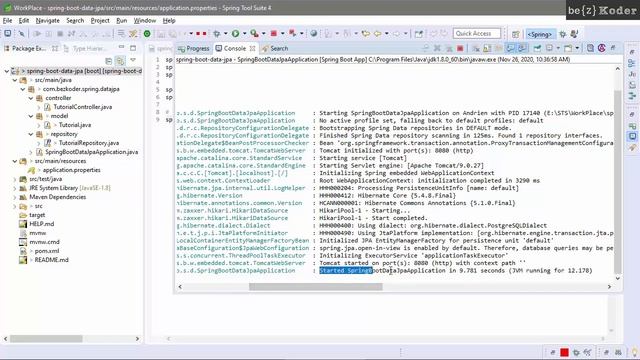This screenshot has width=640, height=360.
Task: Select TutorialRepository.java in the tree
Action: [x=89, y=143]
